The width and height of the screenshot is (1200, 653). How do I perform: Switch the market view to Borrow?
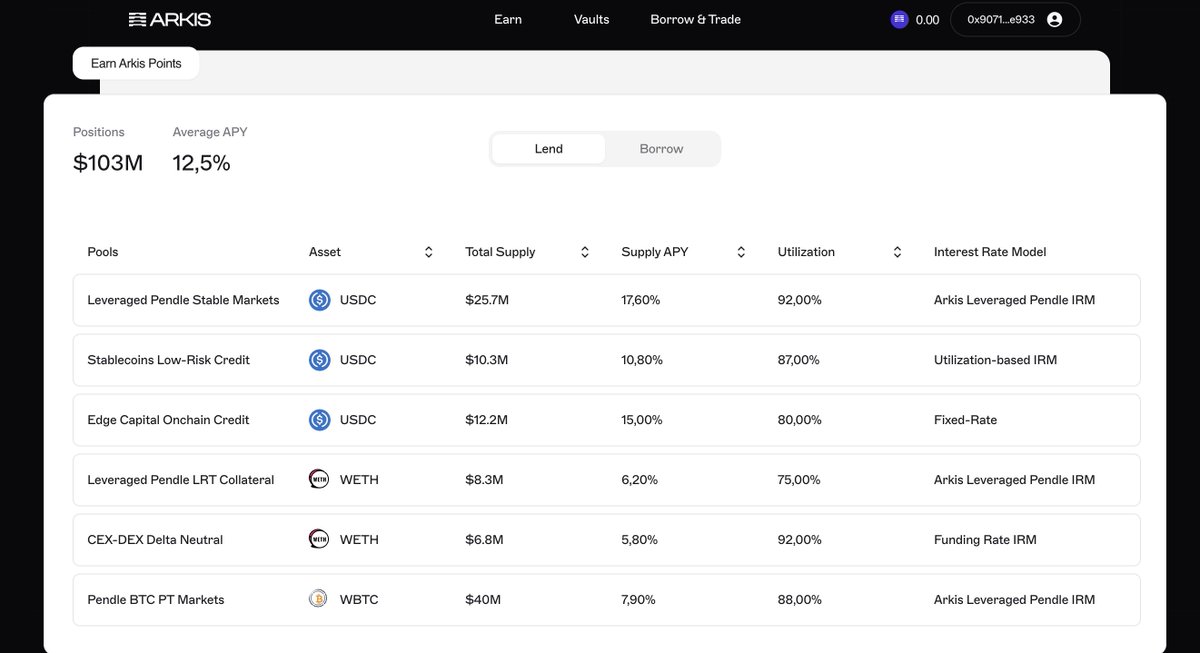660,148
